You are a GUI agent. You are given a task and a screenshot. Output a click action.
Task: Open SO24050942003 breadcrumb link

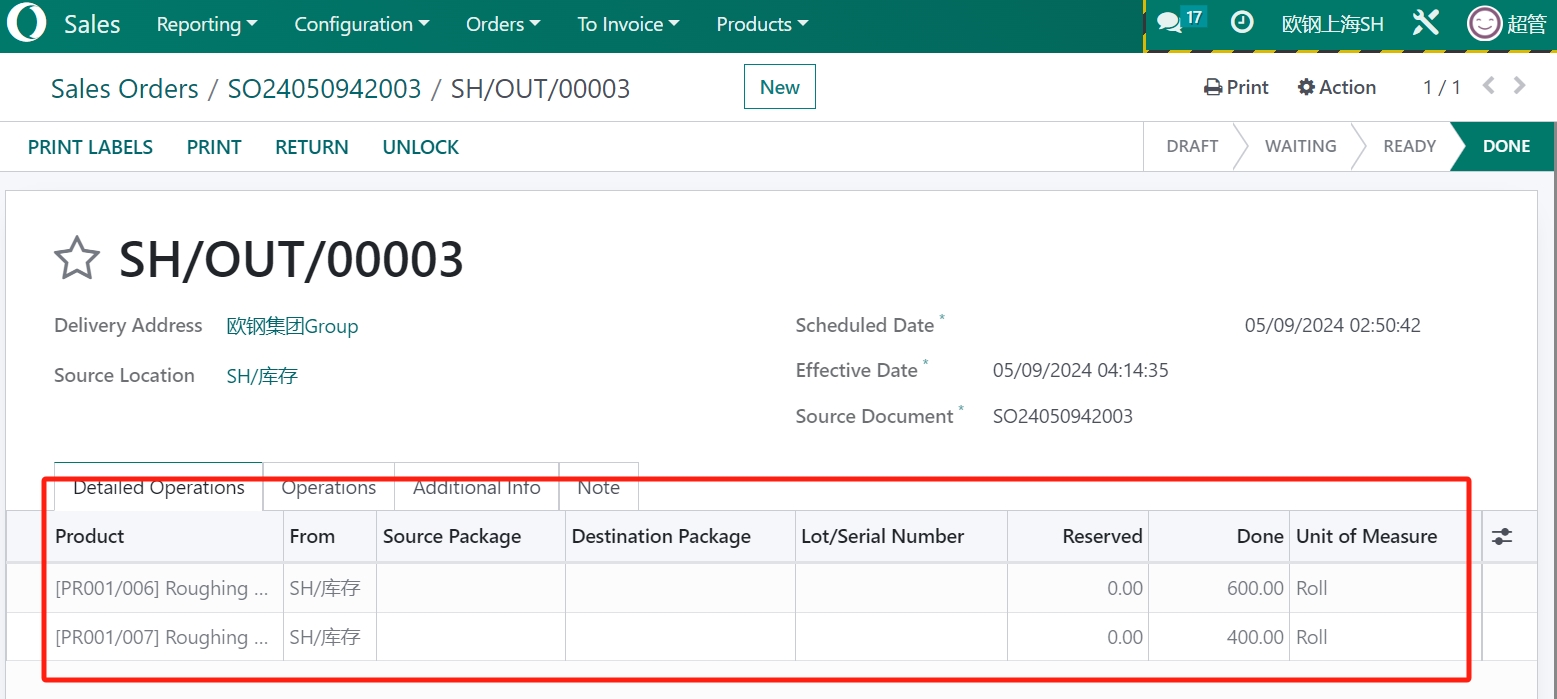pyautogui.click(x=324, y=89)
